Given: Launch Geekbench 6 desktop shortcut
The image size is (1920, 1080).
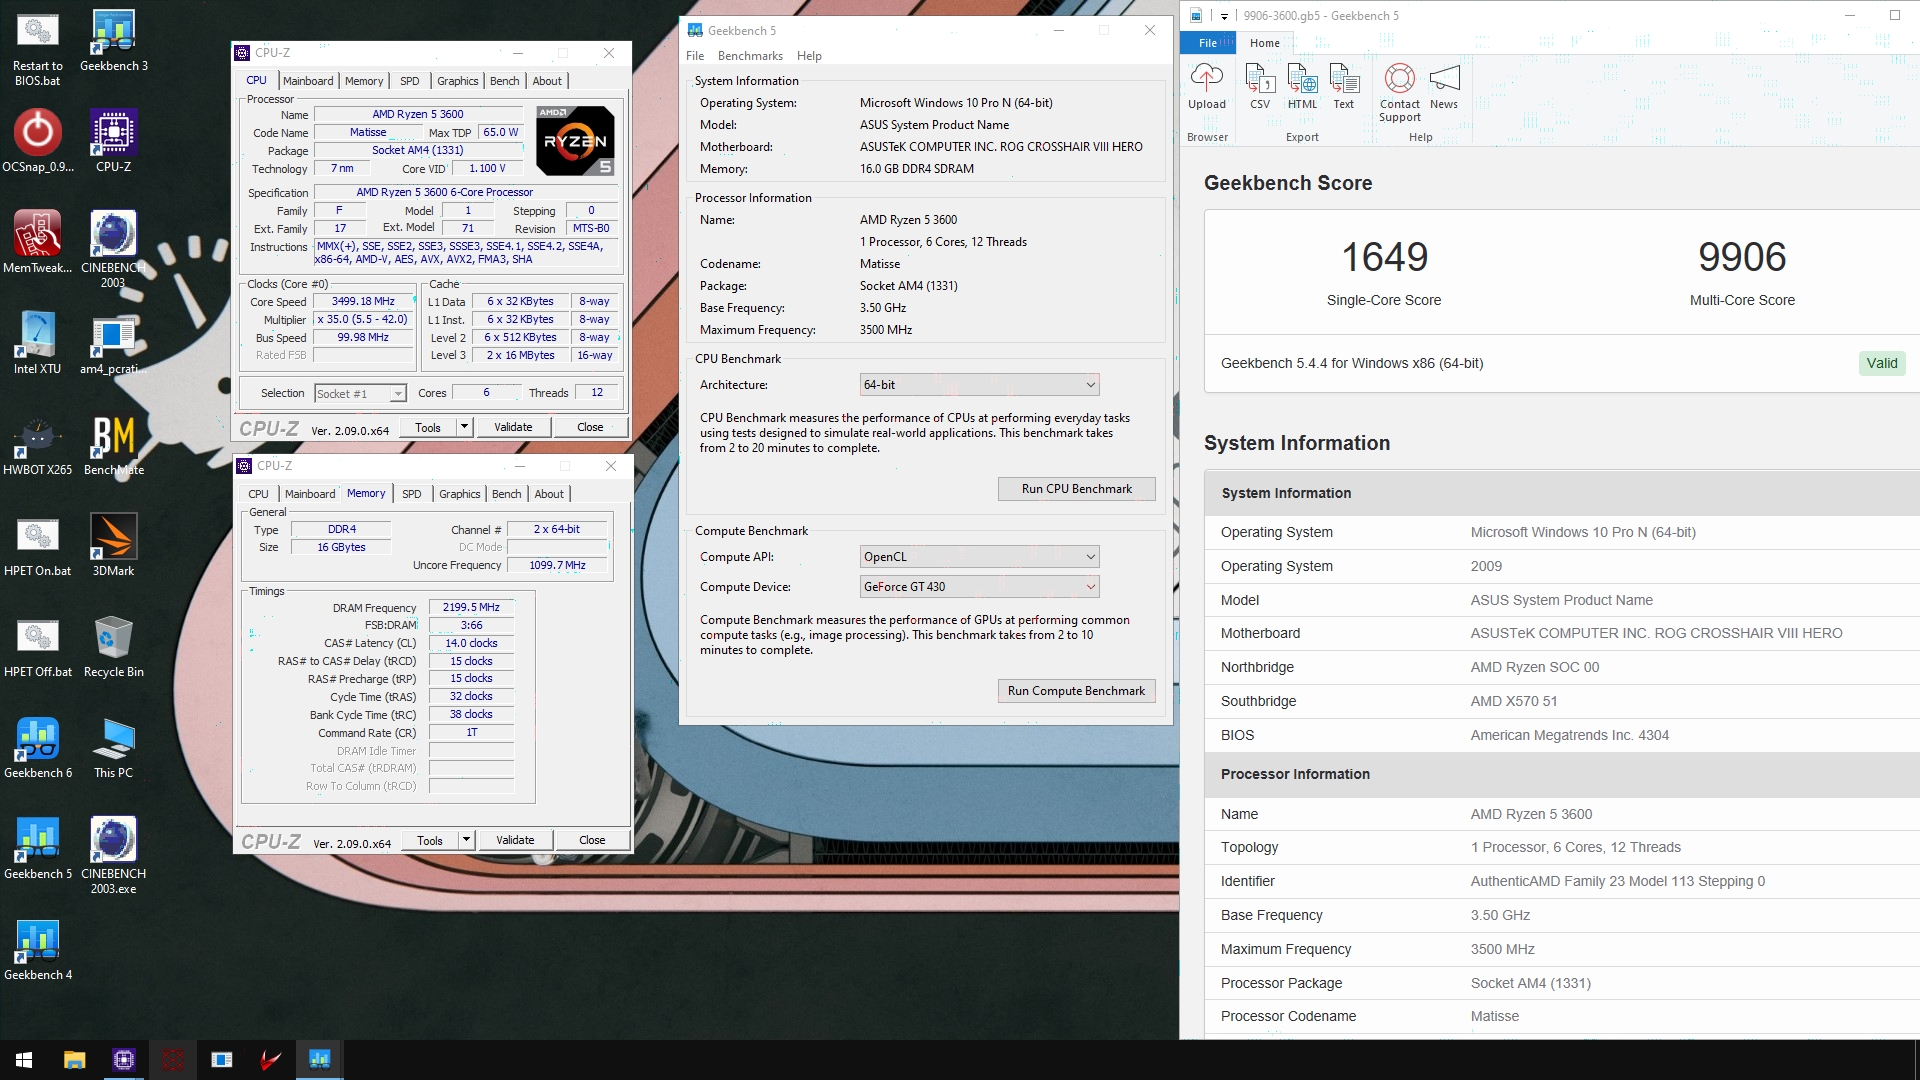Looking at the screenshot, I should (x=38, y=747).
